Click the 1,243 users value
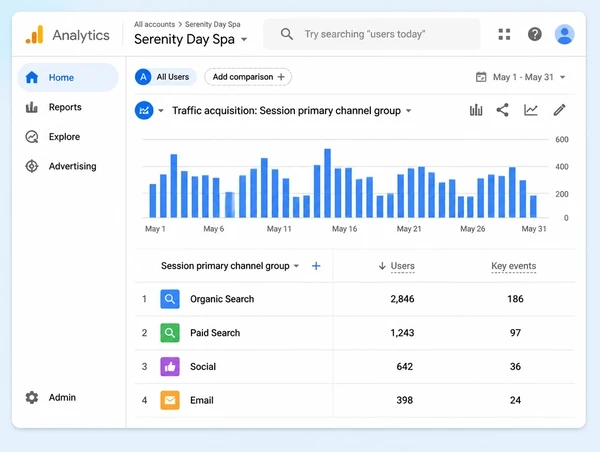 (x=402, y=333)
